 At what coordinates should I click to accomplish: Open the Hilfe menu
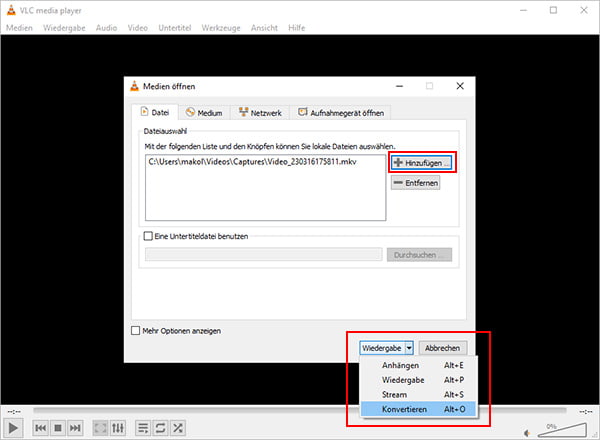pyautogui.click(x=297, y=28)
